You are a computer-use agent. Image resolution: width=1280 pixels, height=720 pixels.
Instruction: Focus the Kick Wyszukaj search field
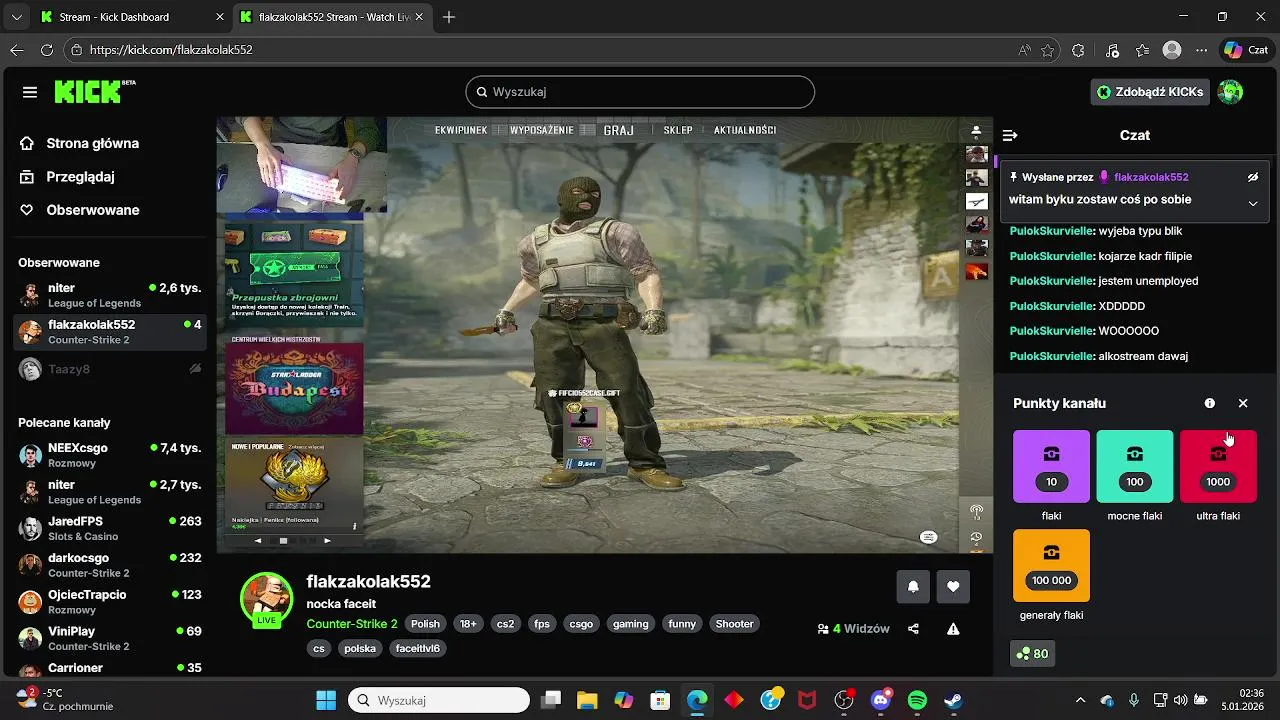(640, 92)
